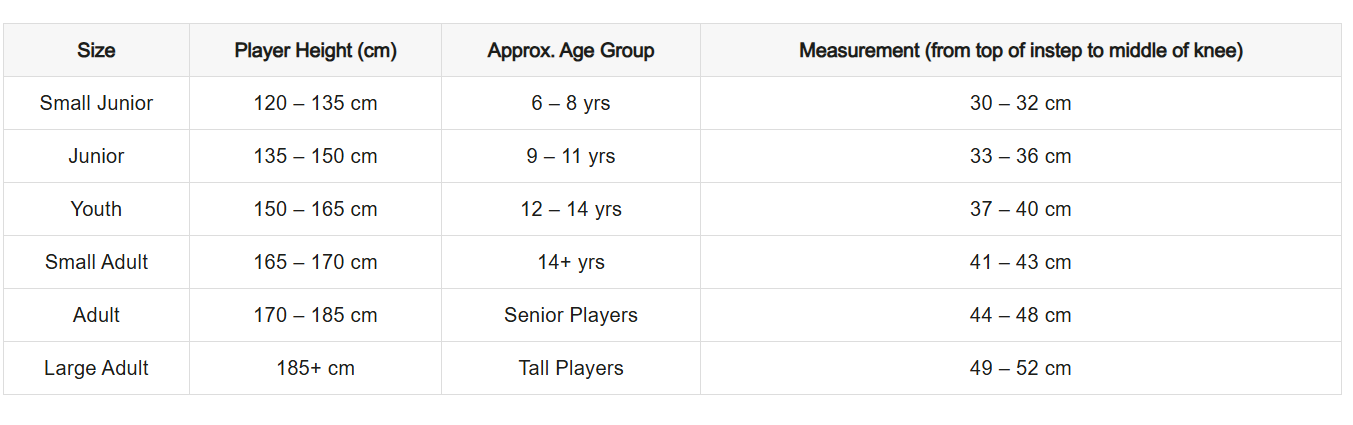Select the Small Junior size cell

tap(96, 103)
